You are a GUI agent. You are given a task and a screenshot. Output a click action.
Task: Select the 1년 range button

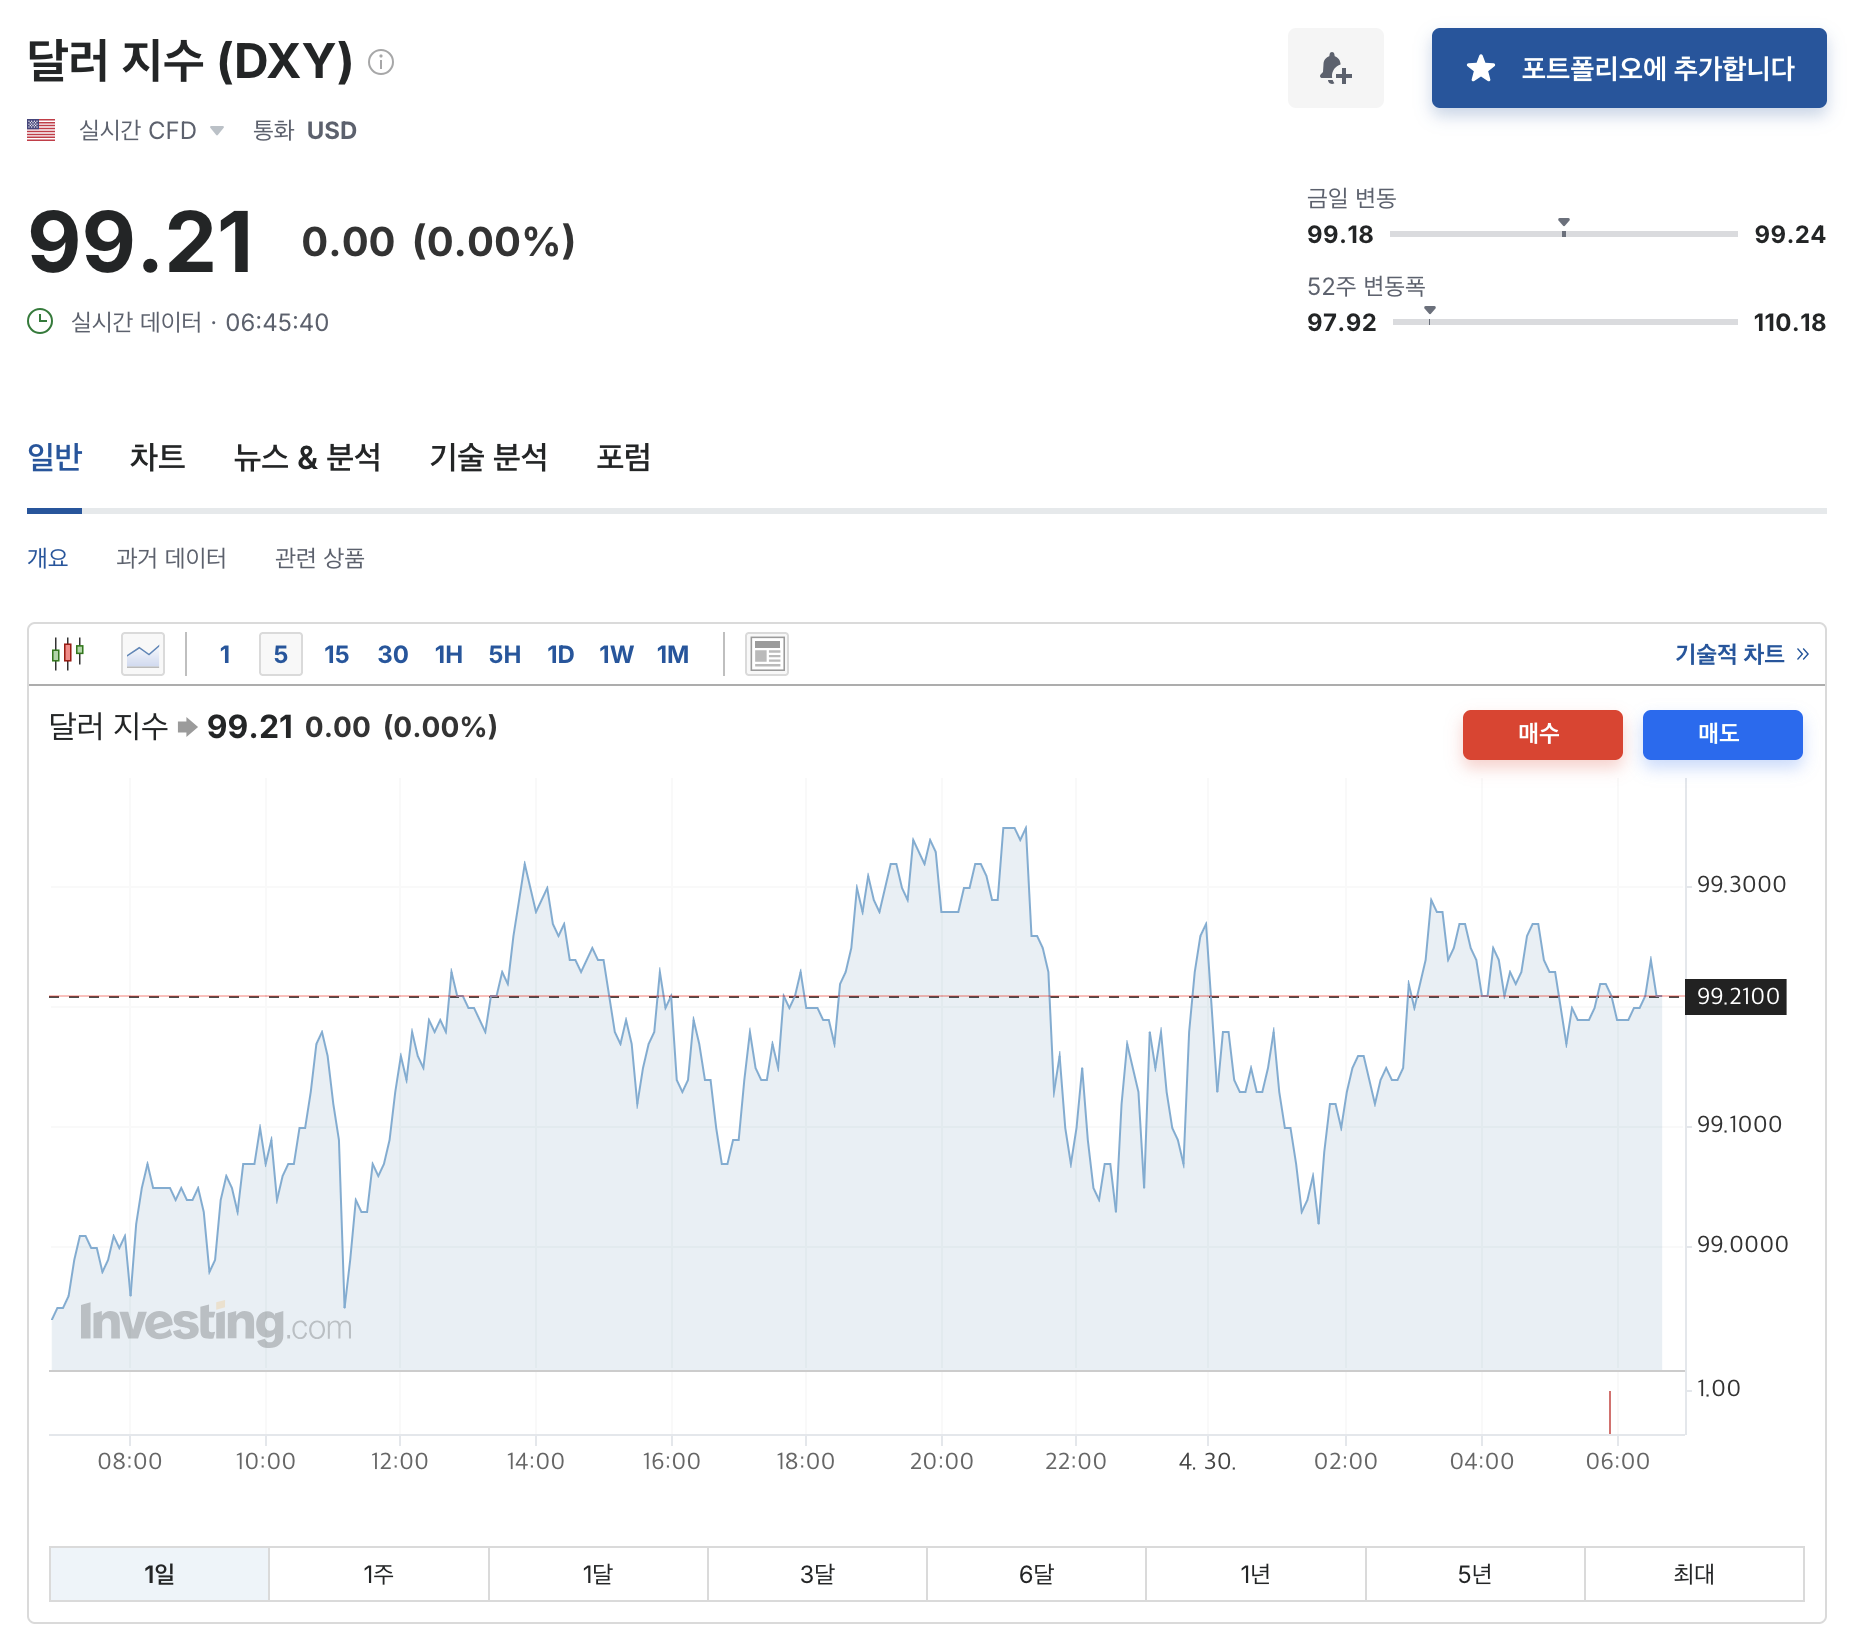1256,1574
